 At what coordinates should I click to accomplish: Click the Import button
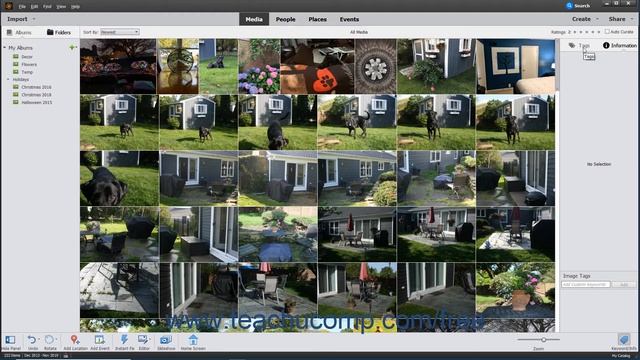click(x=17, y=19)
